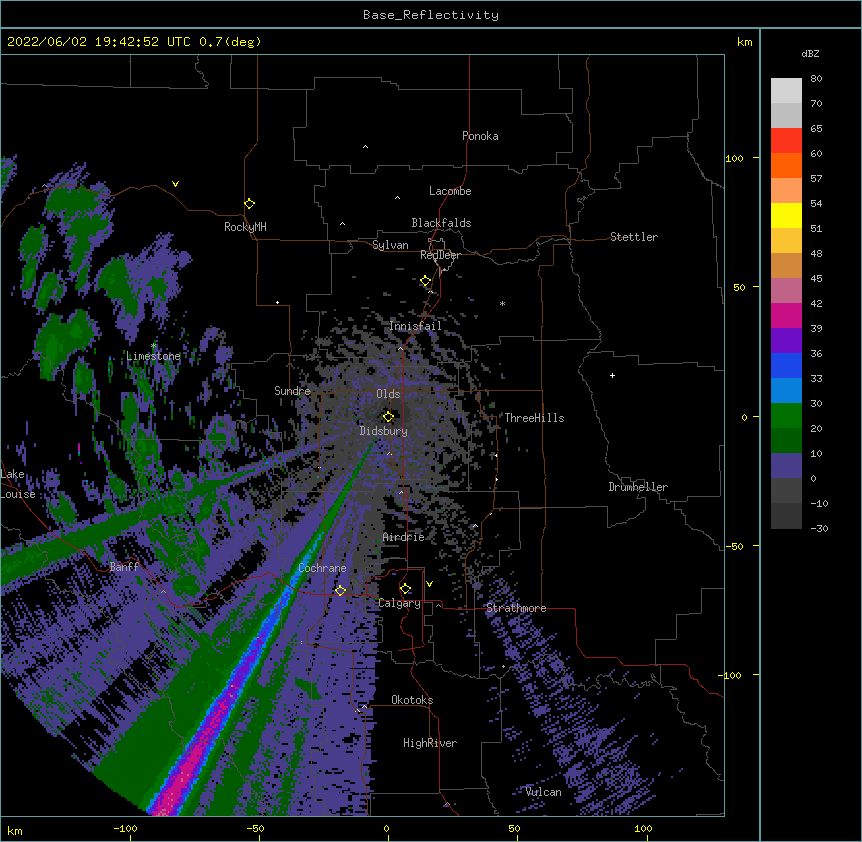The height and width of the screenshot is (842, 862).
Task: Click the white plus marker north of Drumheller
Action: [x=612, y=375]
